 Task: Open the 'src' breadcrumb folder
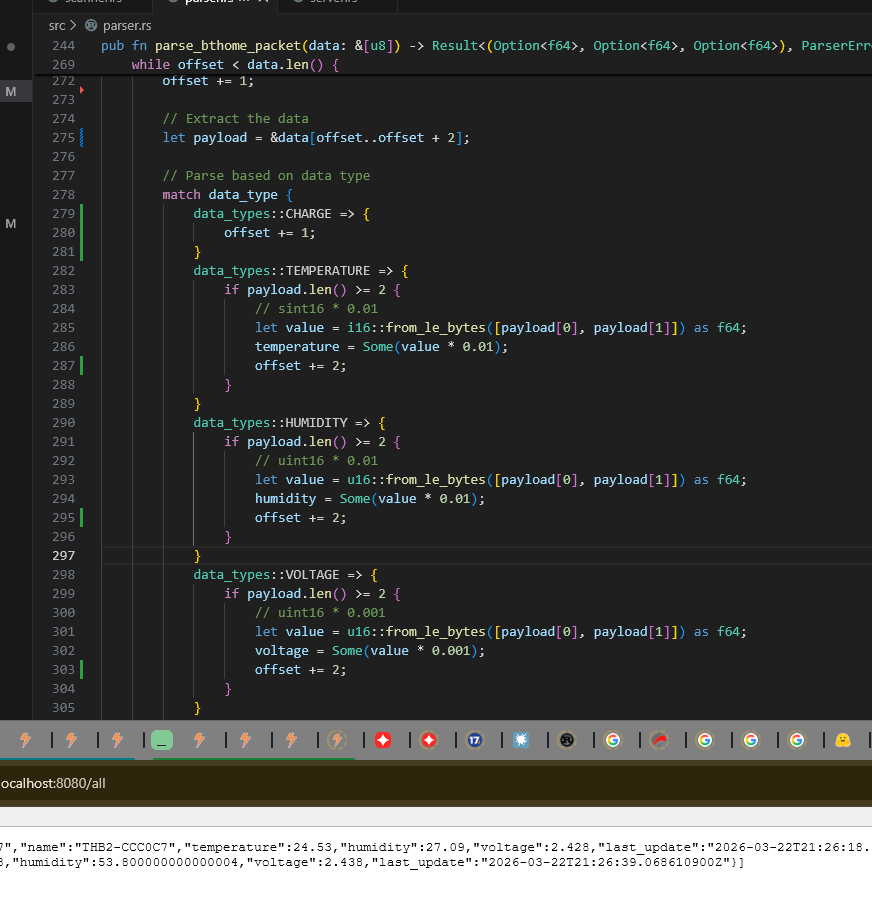[57, 26]
